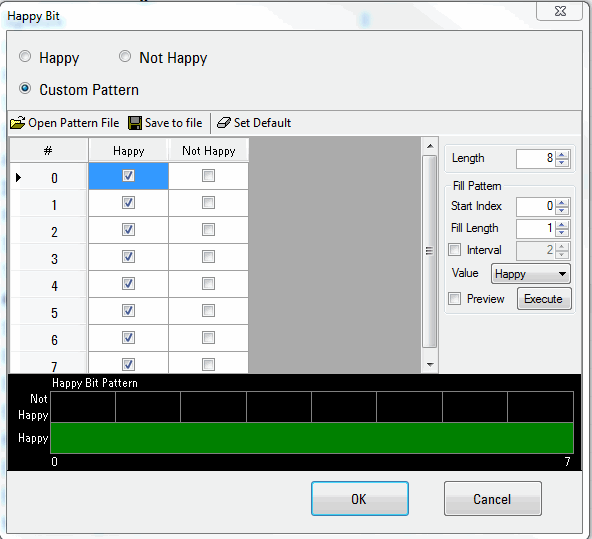
Task: Click the OK button
Action: pos(360,498)
